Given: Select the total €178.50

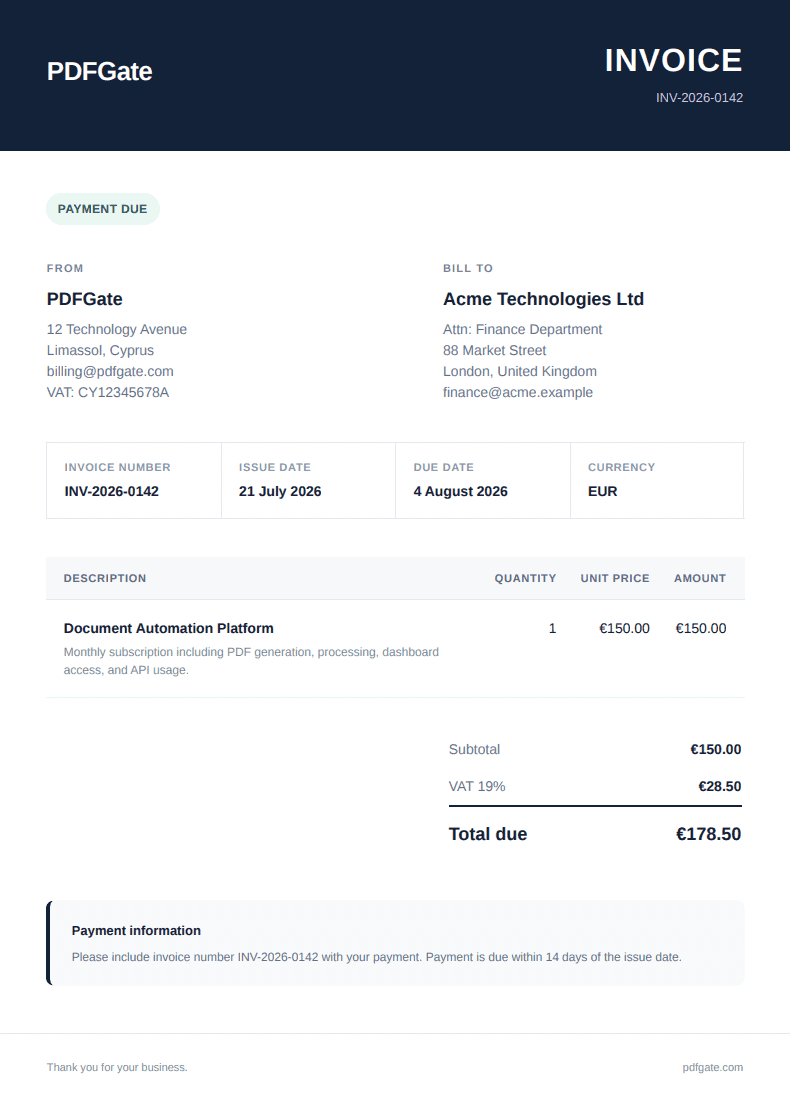Looking at the screenshot, I should click(708, 834).
